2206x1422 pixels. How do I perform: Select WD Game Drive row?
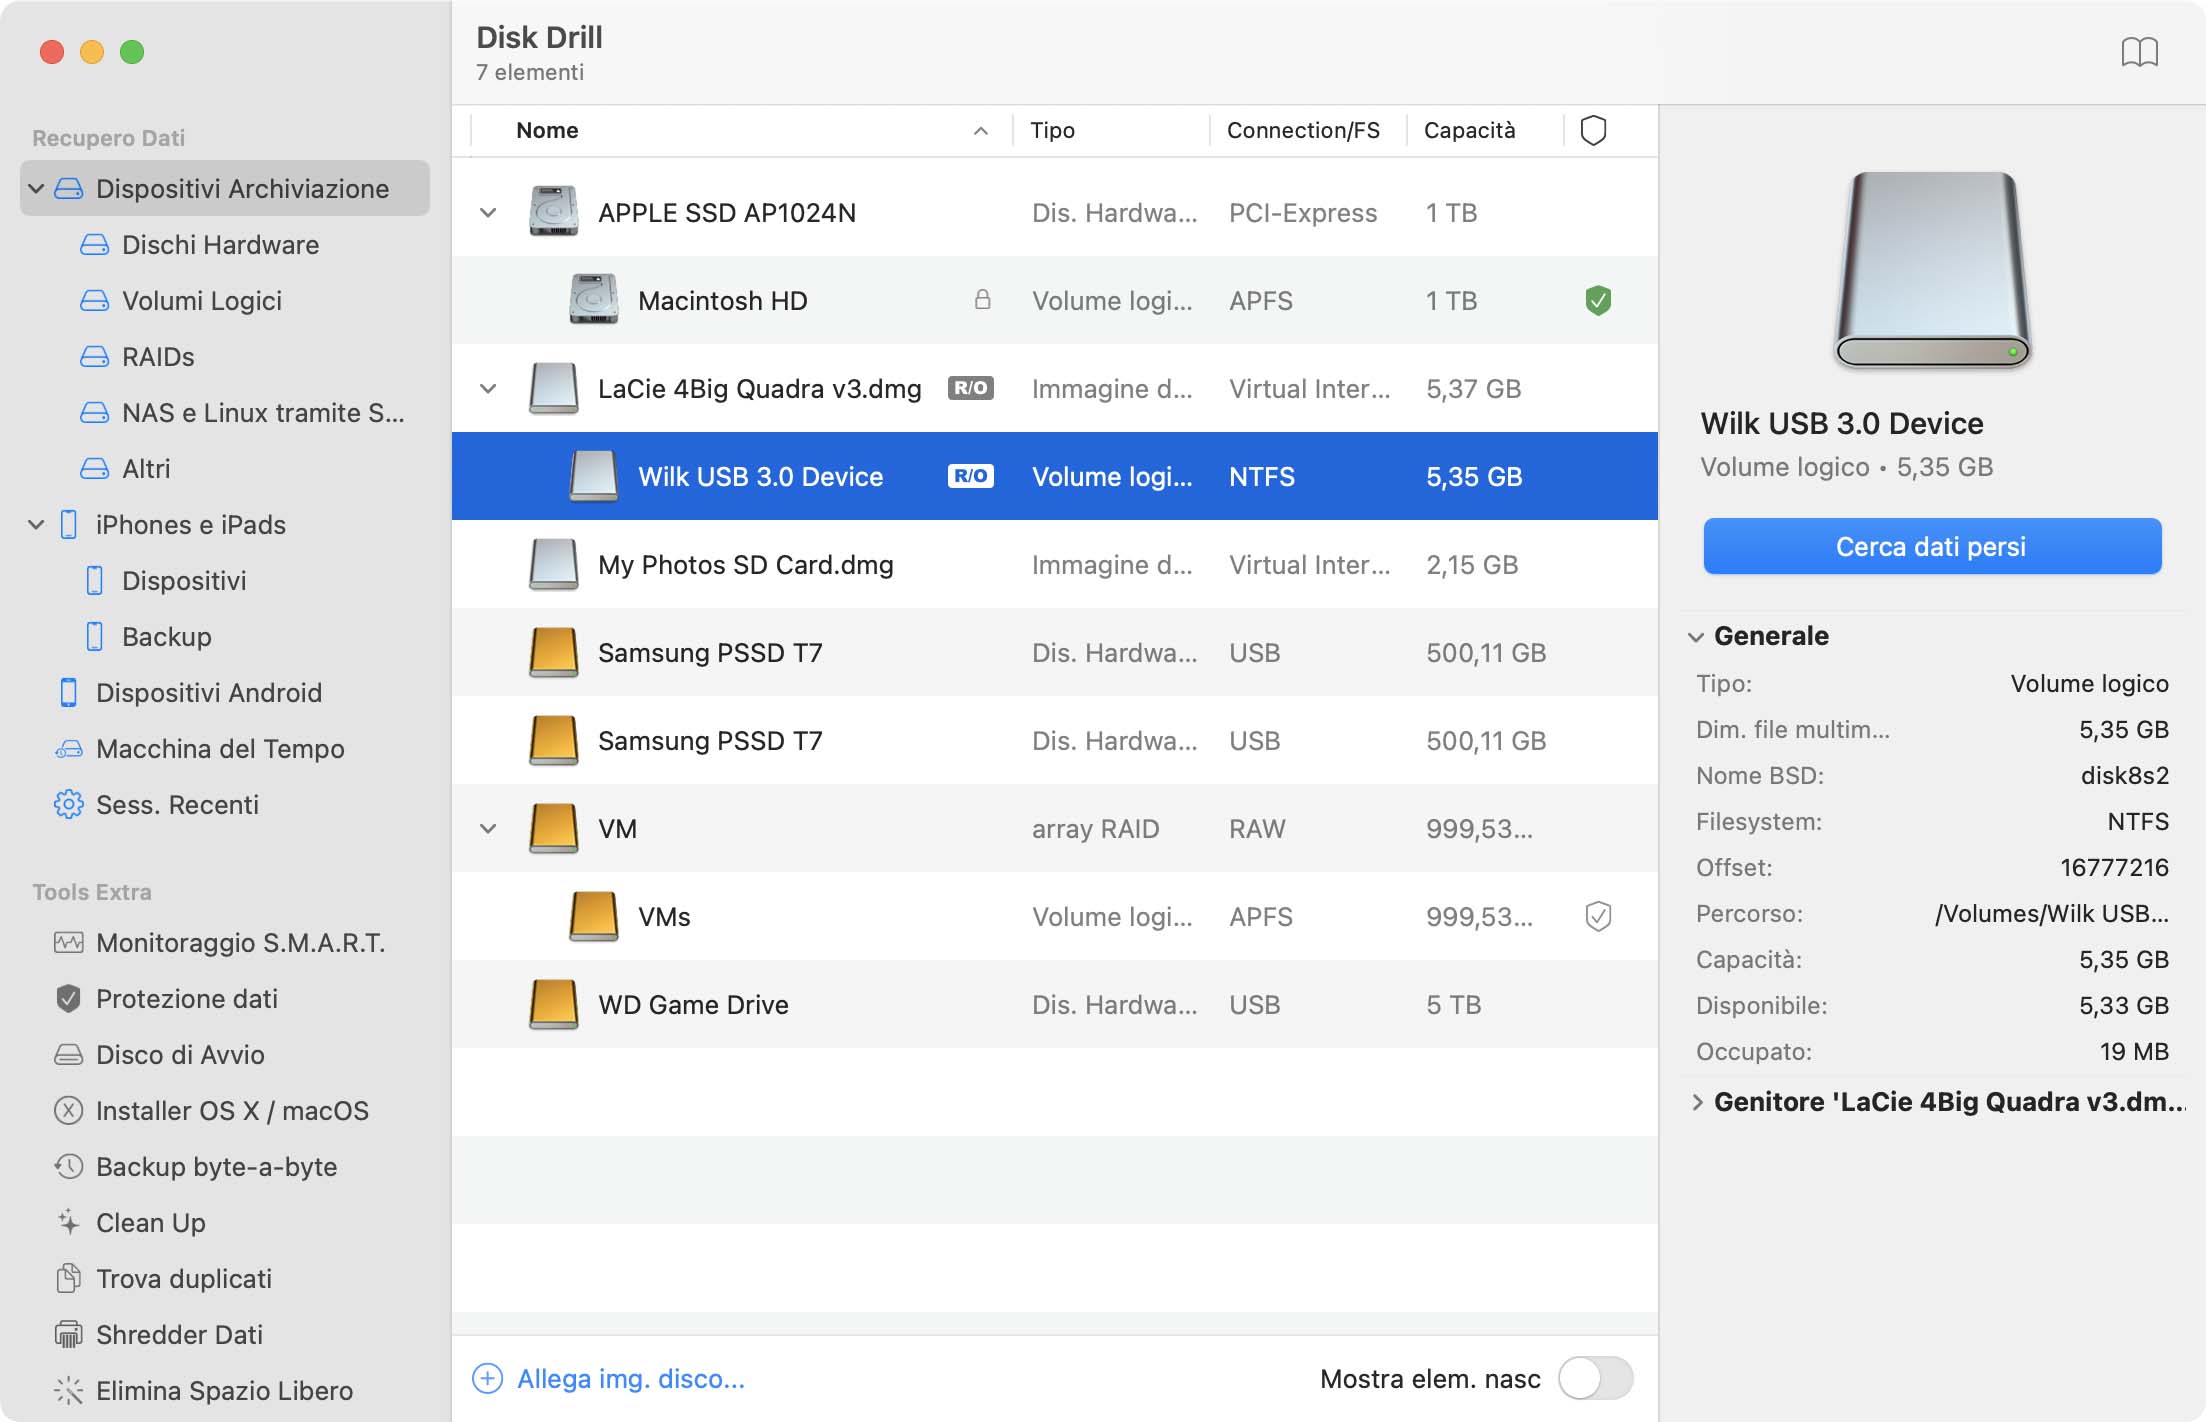tap(1054, 1004)
